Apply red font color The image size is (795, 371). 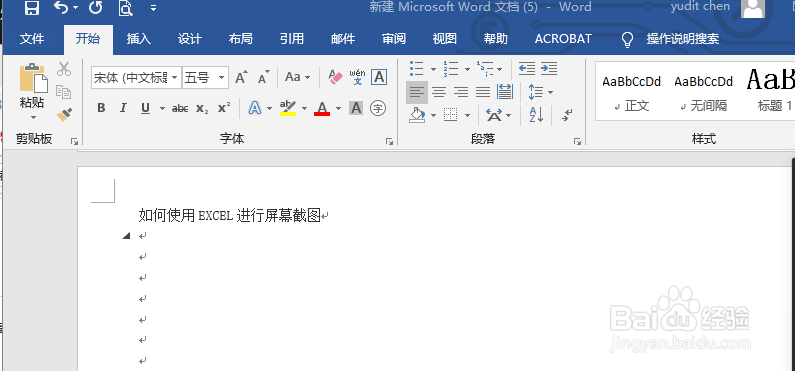click(322, 107)
